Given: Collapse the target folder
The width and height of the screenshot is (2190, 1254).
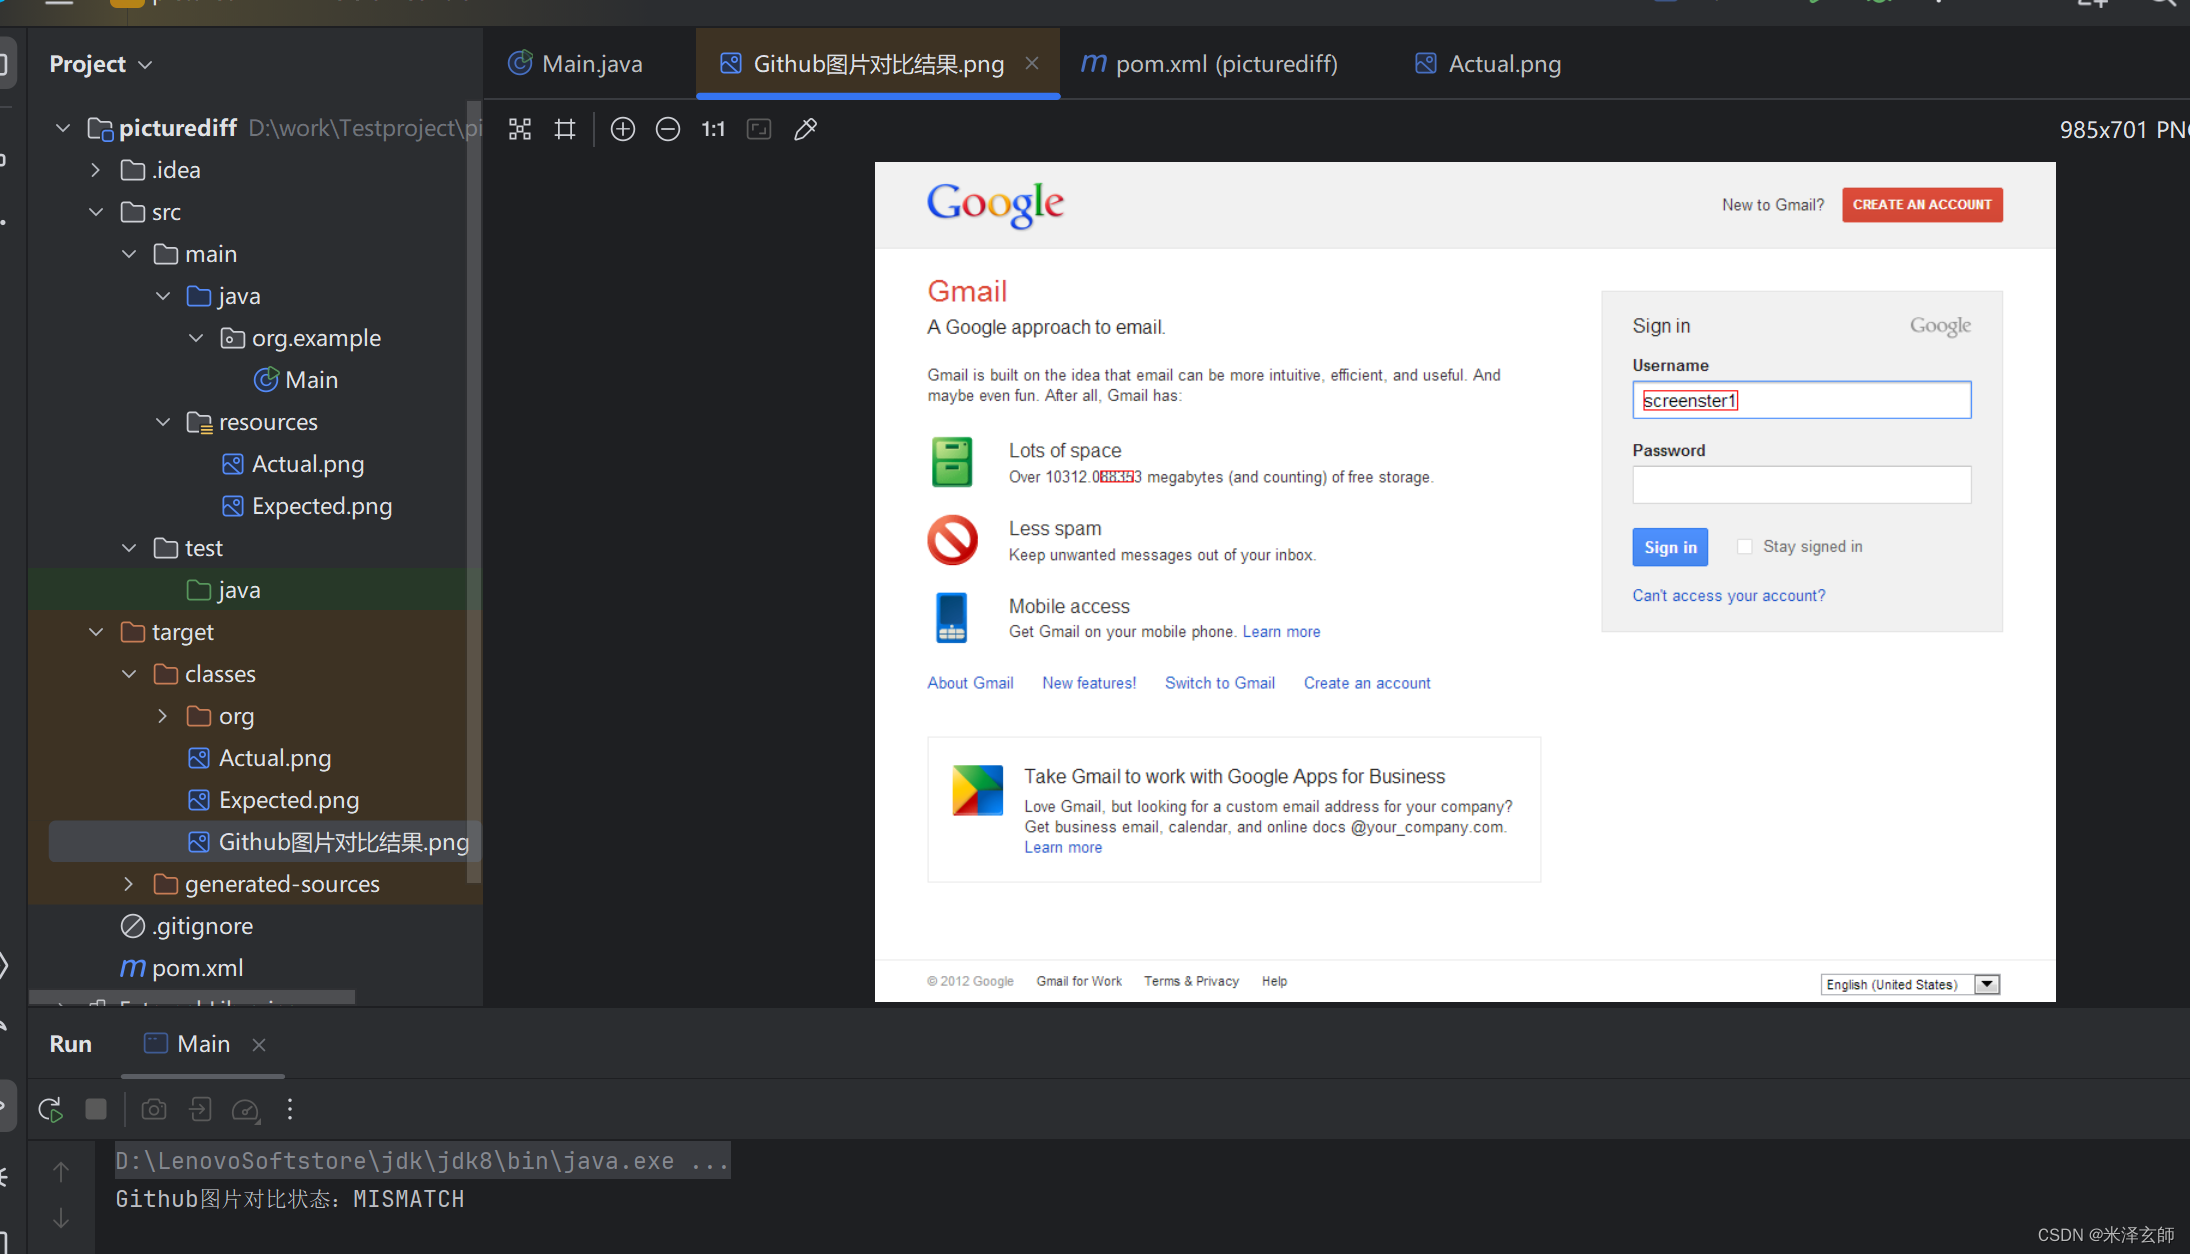Looking at the screenshot, I should point(96,632).
